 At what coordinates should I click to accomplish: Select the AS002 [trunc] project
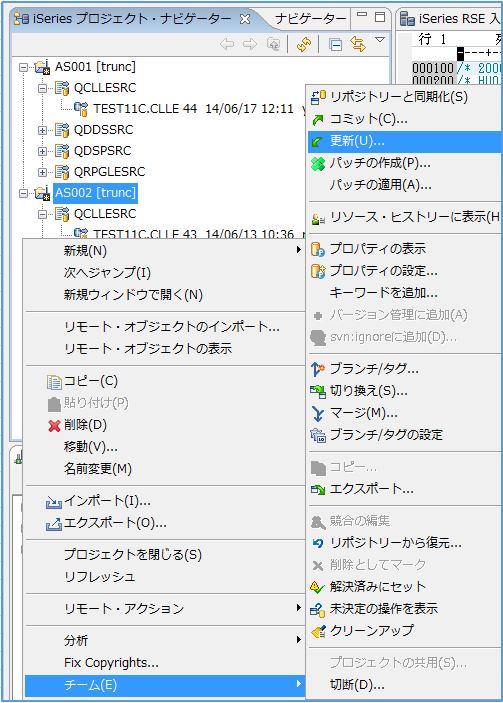click(x=95, y=193)
